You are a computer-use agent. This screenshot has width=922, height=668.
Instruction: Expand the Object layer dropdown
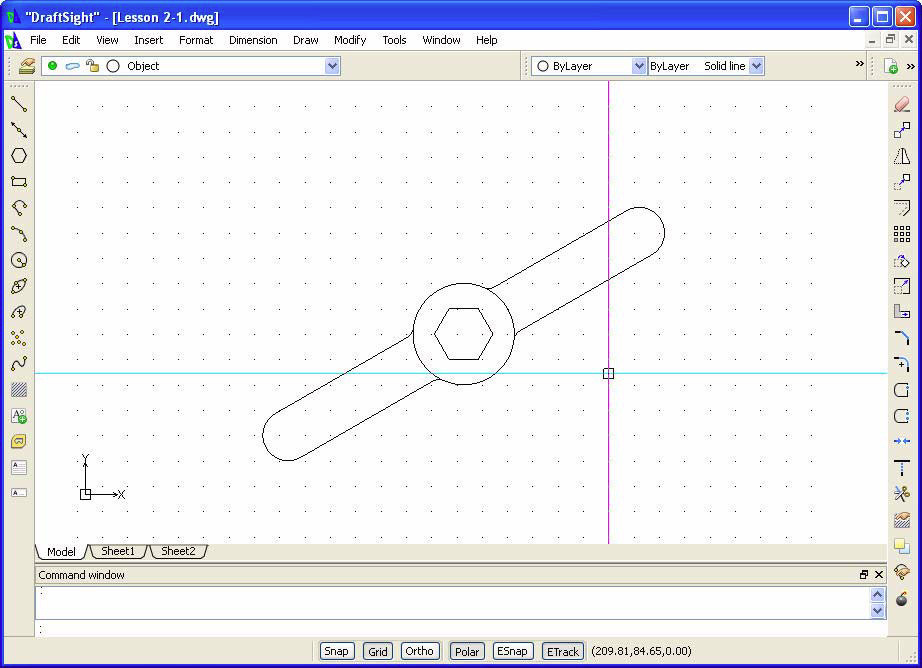[332, 66]
